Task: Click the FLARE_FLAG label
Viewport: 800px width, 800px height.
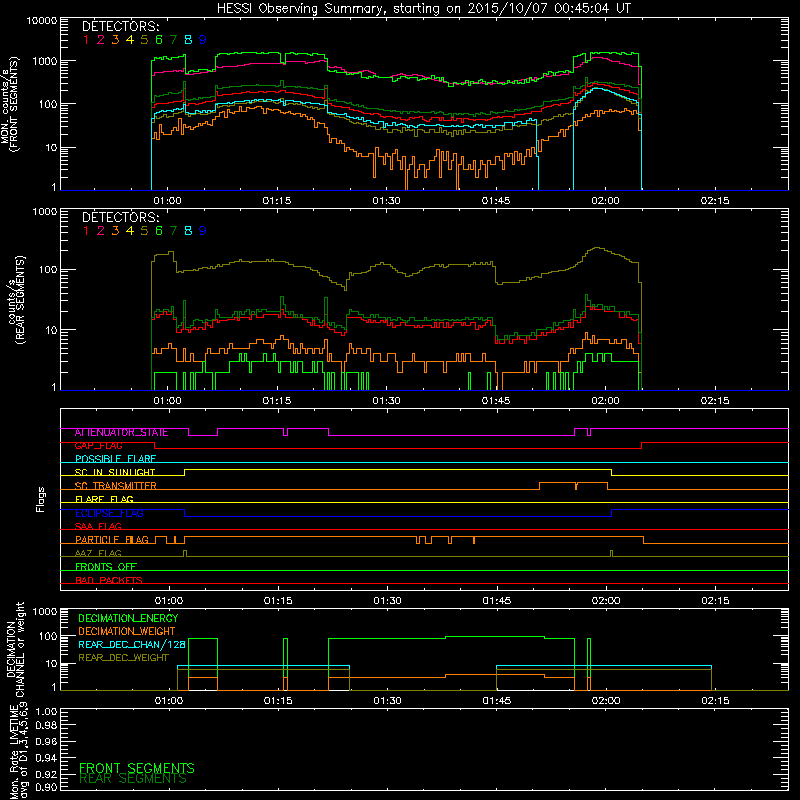Action: tap(104, 499)
